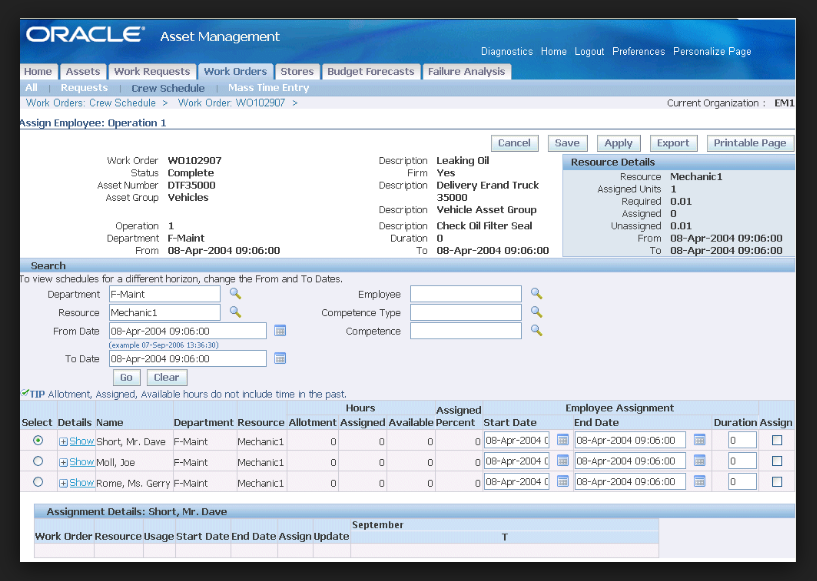Enable the Assign checkbox for Rome, Ms. Gerry
Viewport: 817px width, 581px height.
[x=776, y=481]
